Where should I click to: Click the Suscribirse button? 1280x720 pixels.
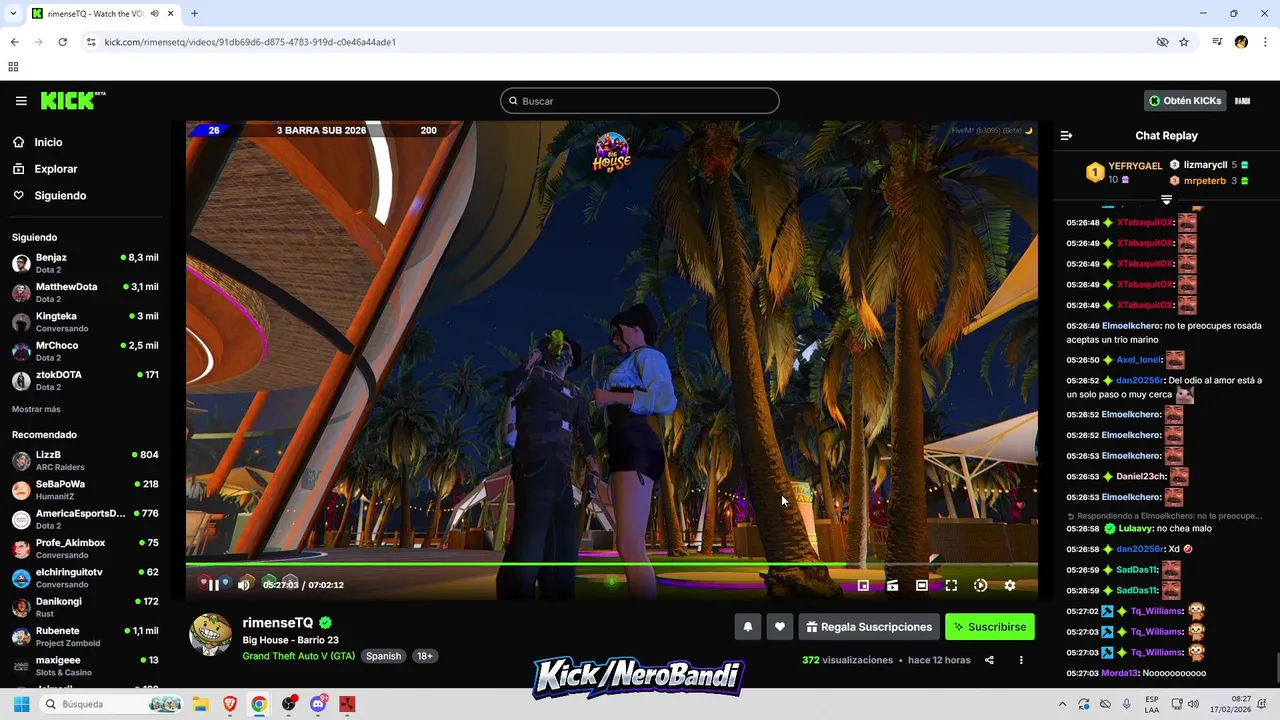990,627
